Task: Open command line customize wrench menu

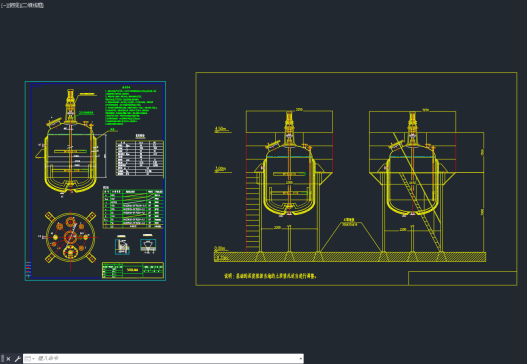Action: tap(17, 359)
